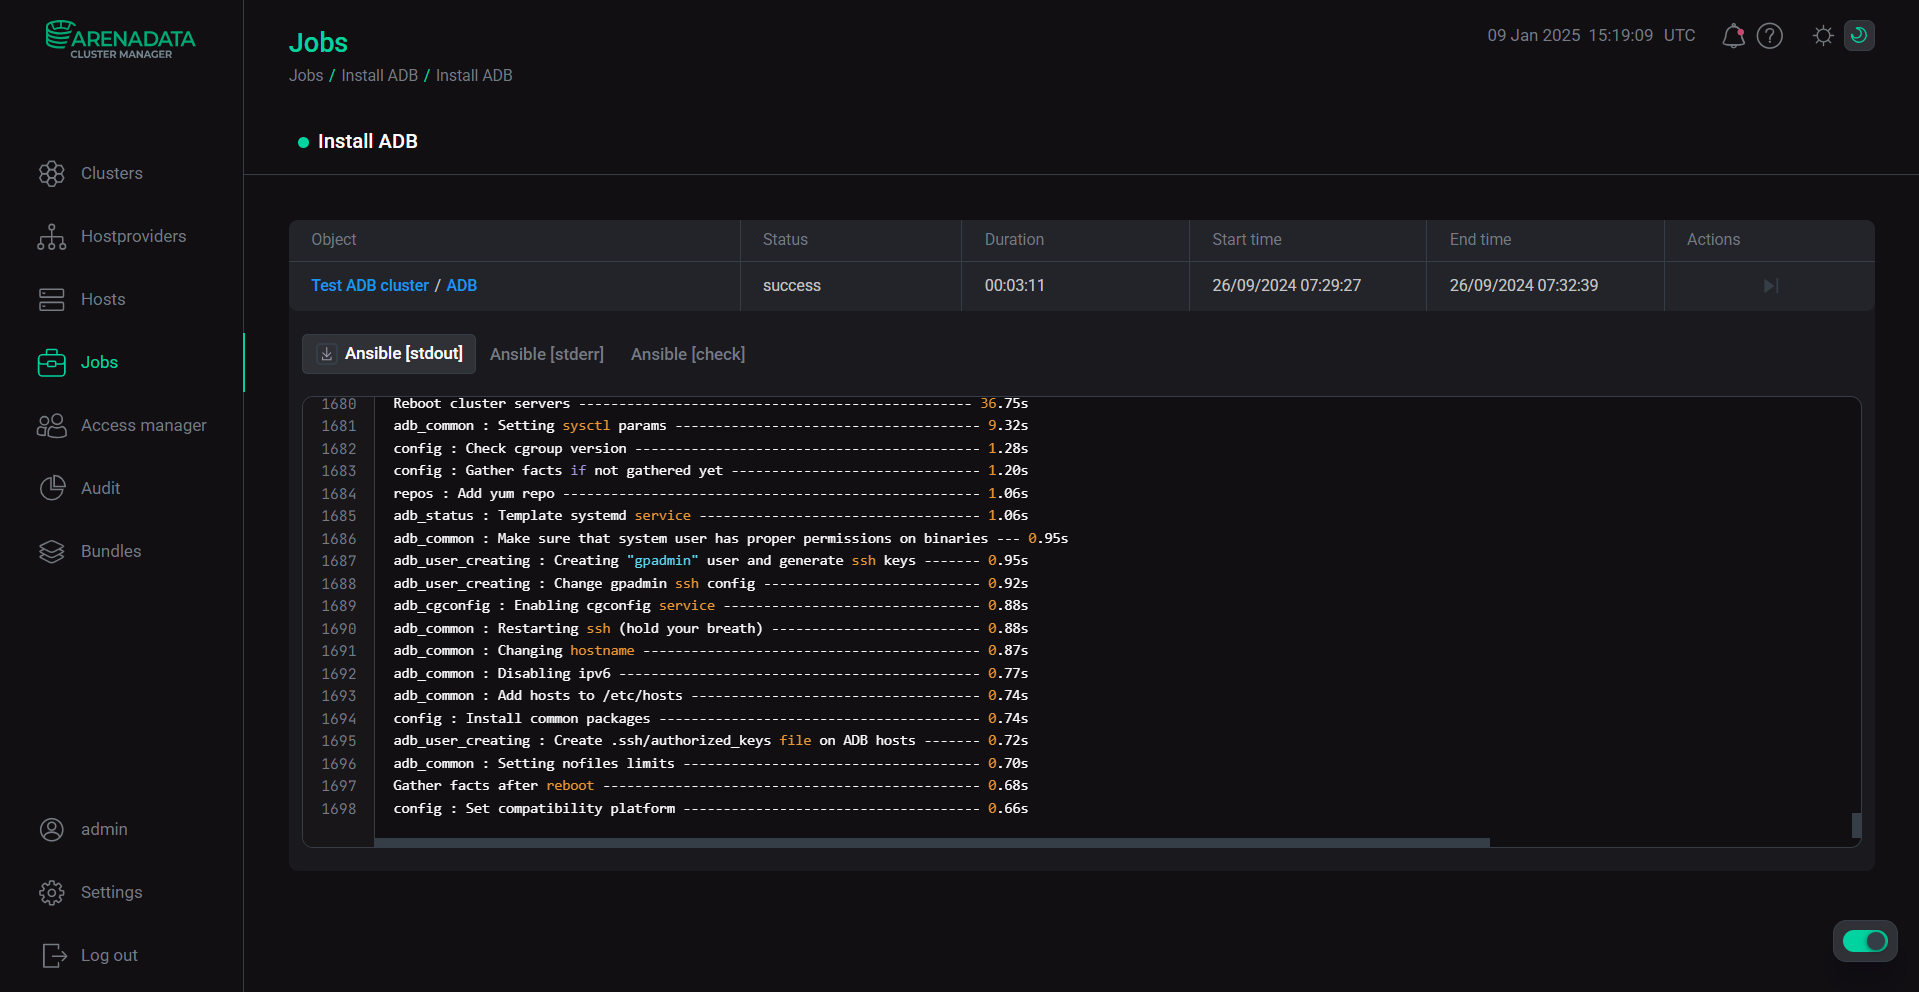Image resolution: width=1919 pixels, height=992 pixels.
Task: Open the ADB service link
Action: point(462,285)
